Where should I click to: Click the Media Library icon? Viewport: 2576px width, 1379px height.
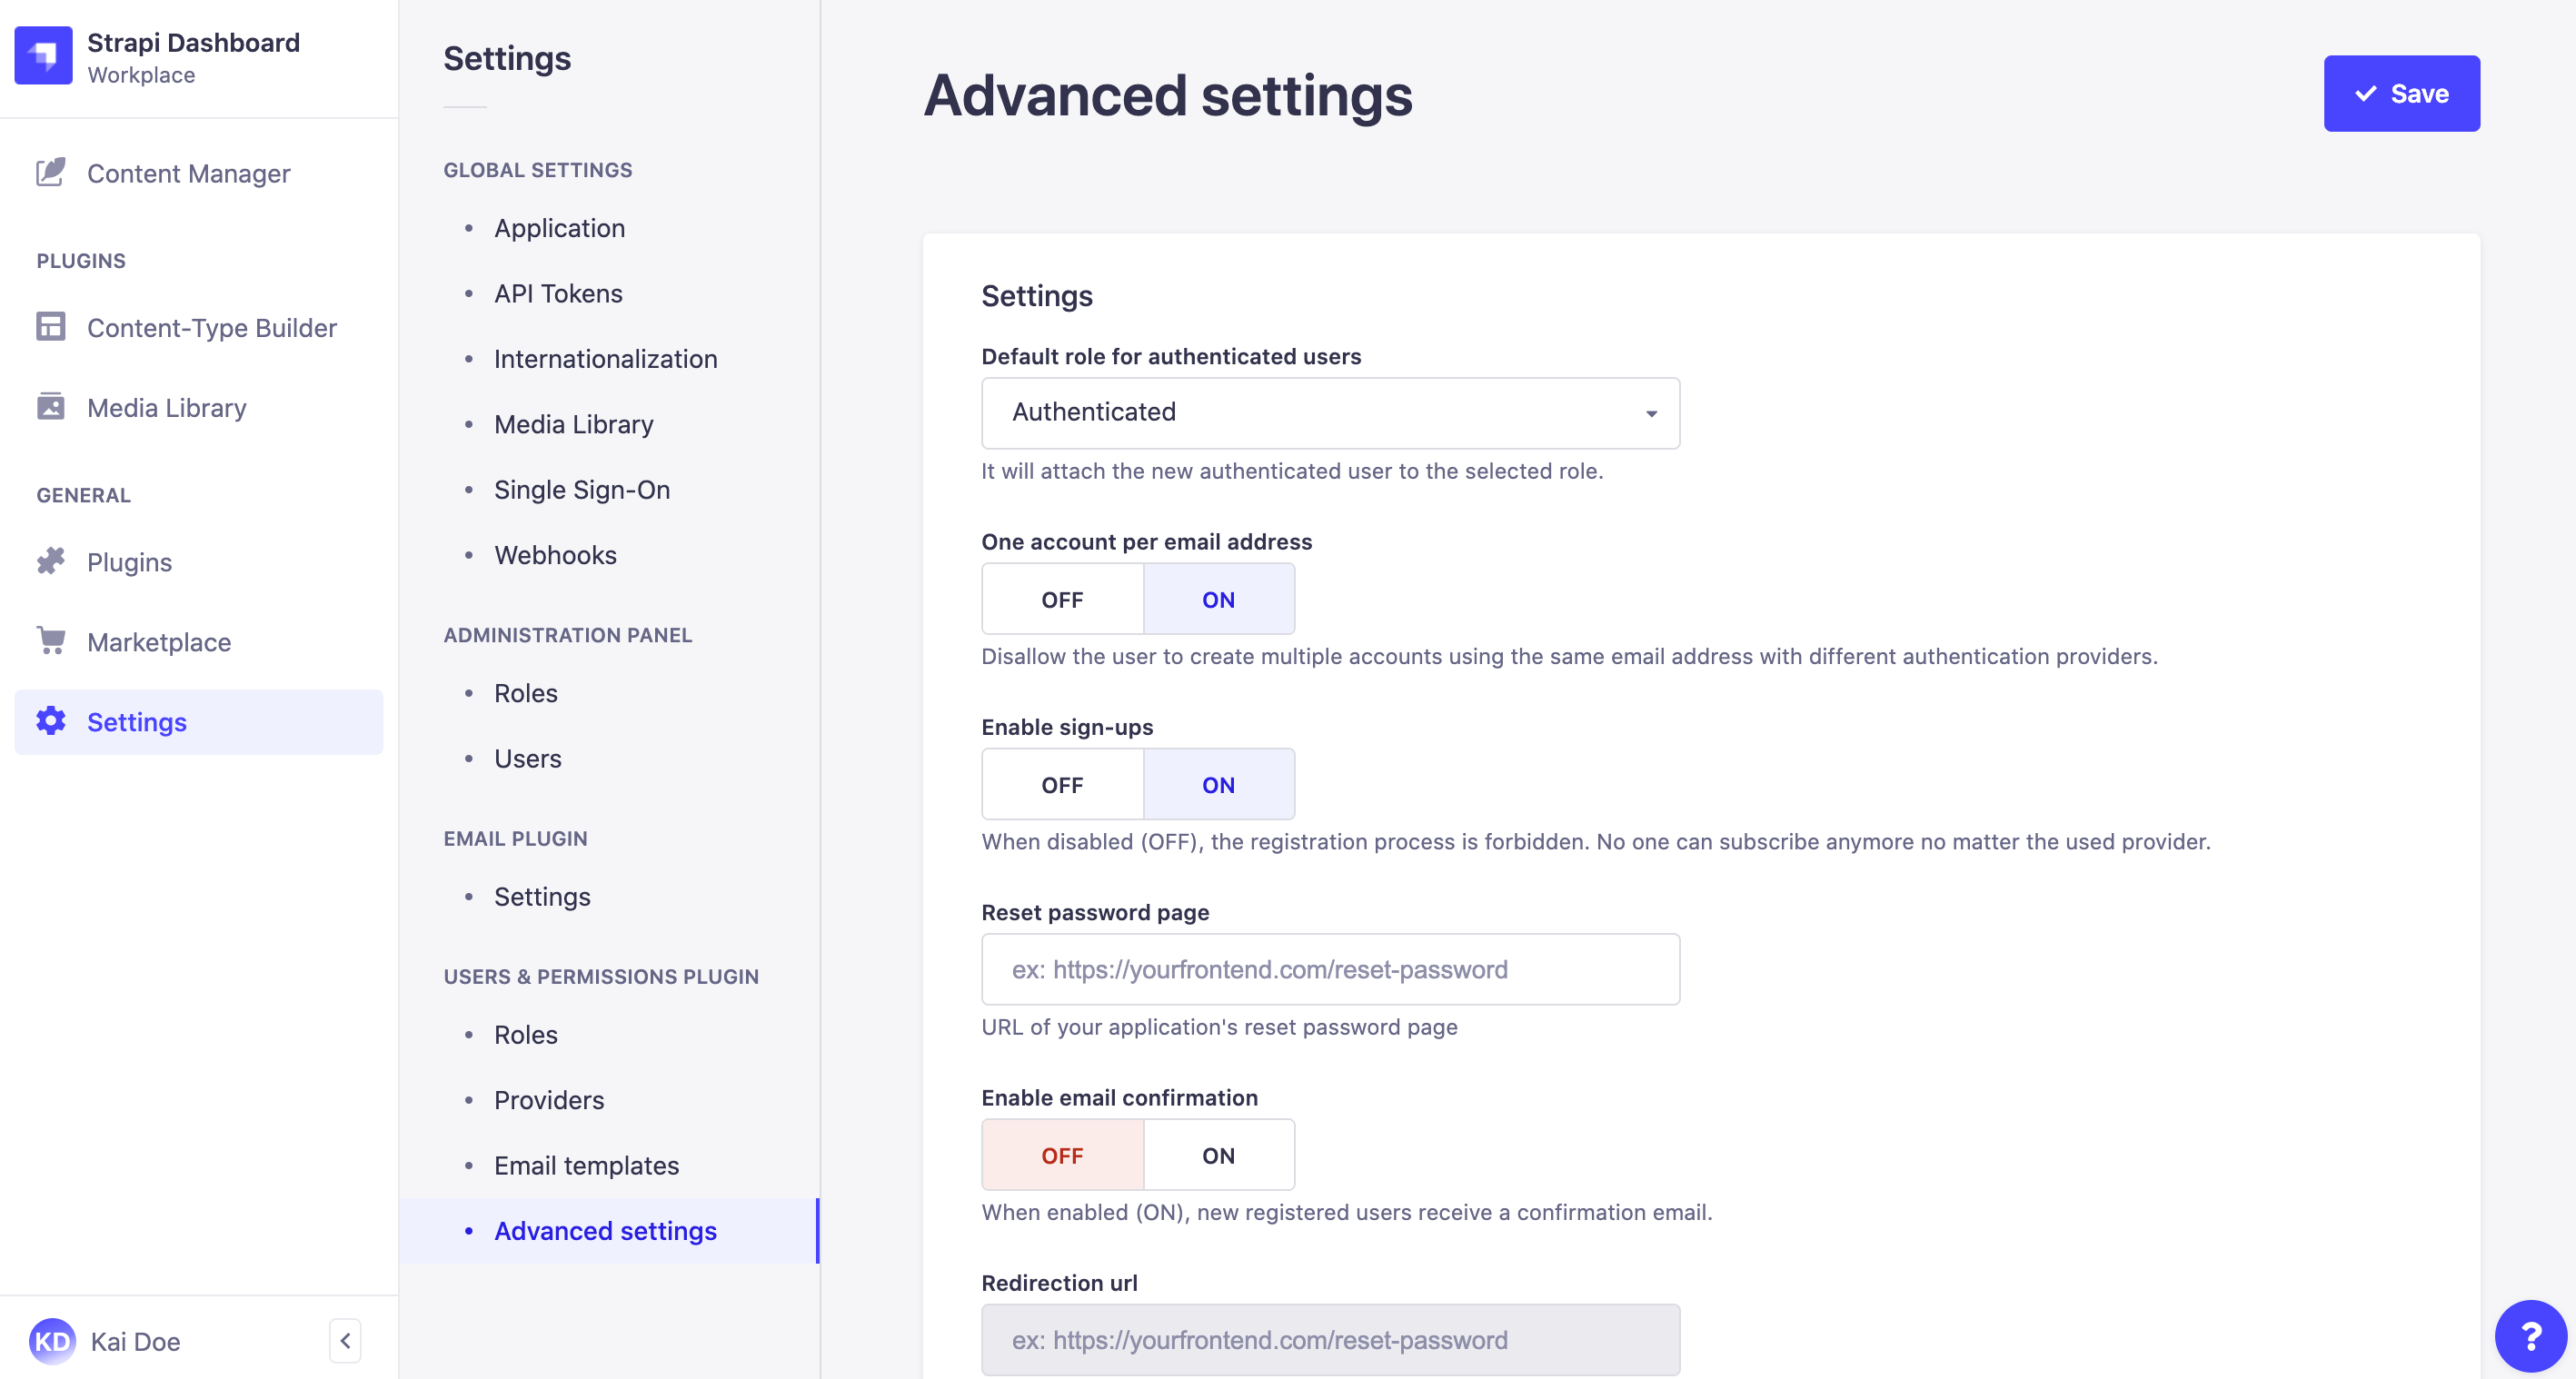pos(49,407)
